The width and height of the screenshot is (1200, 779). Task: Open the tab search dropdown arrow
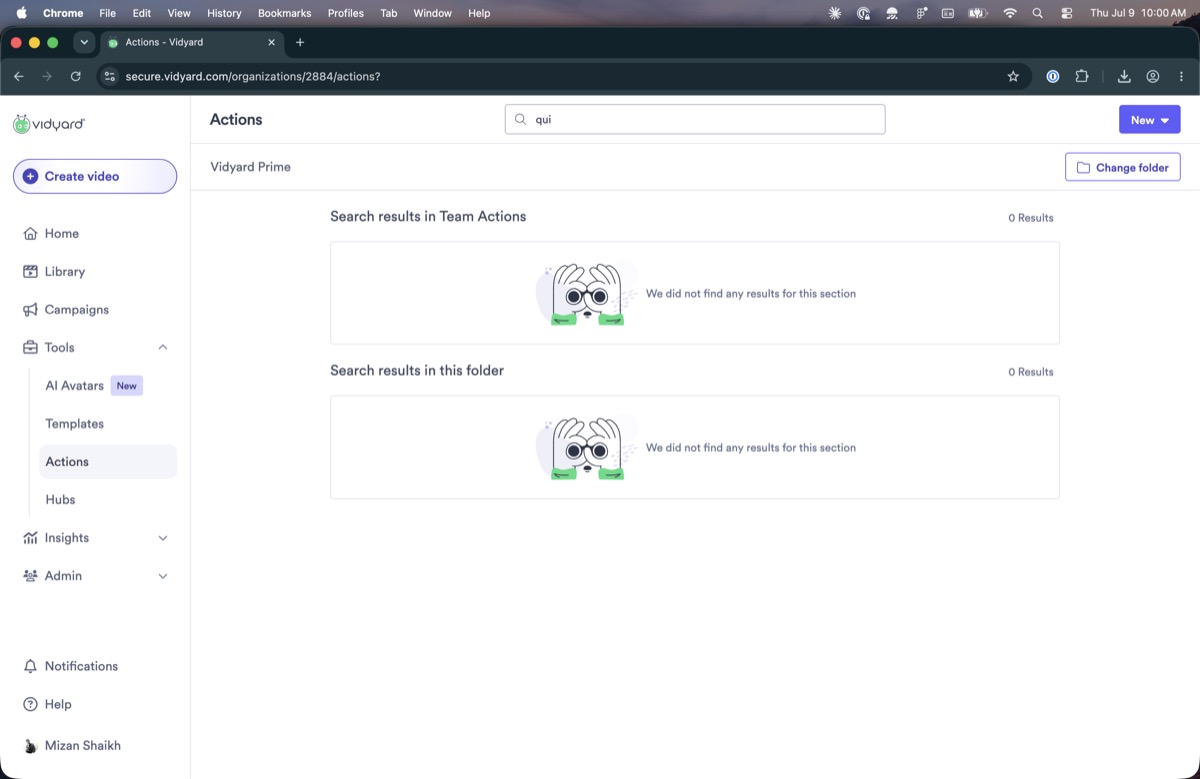point(84,42)
